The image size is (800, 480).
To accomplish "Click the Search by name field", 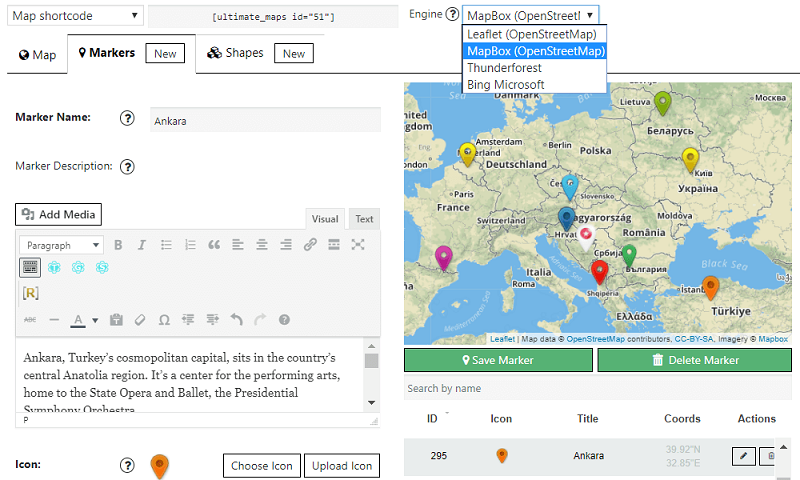I will point(597,388).
